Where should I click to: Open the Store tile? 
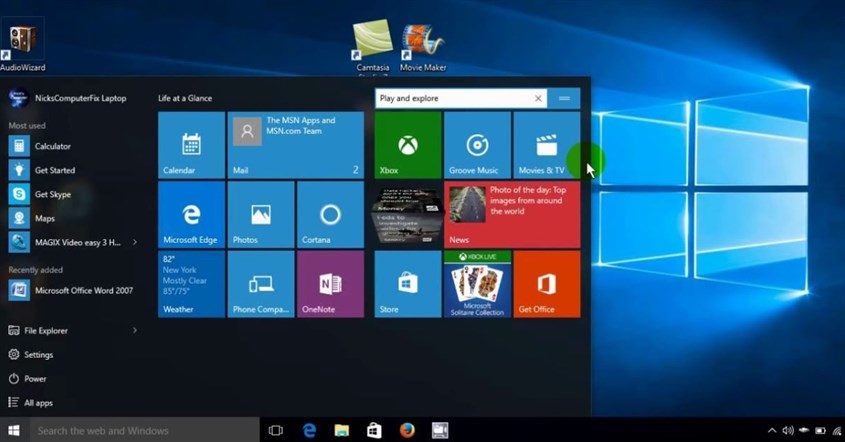[408, 284]
